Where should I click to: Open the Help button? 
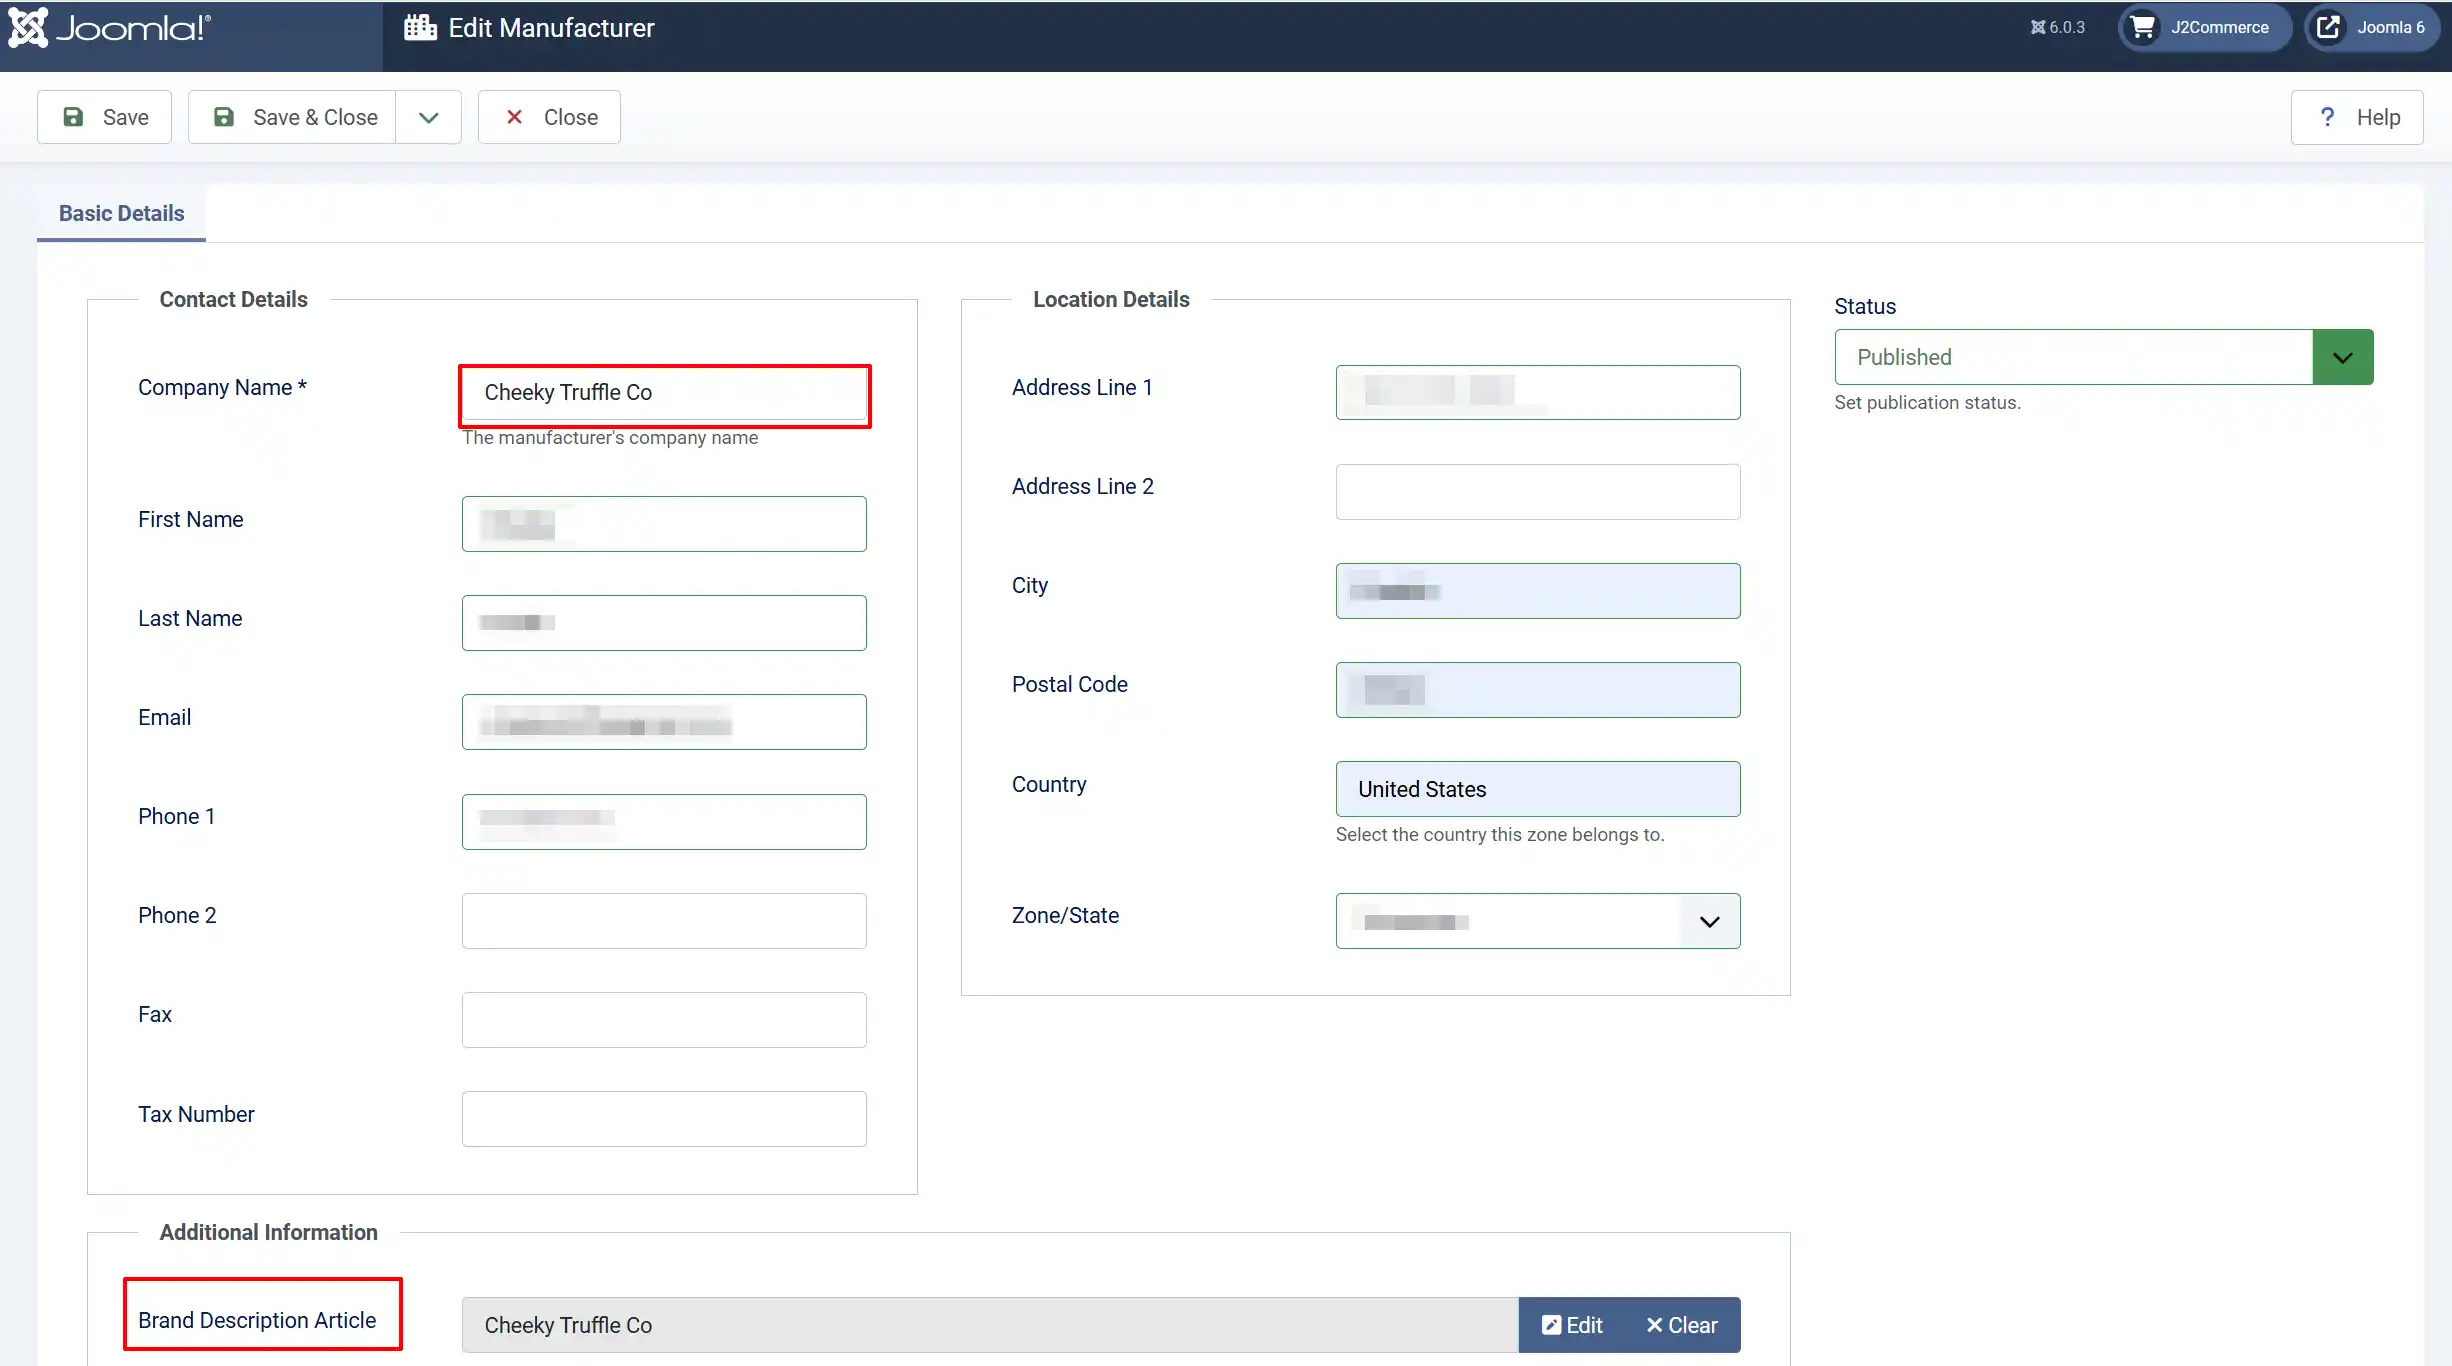2357,117
